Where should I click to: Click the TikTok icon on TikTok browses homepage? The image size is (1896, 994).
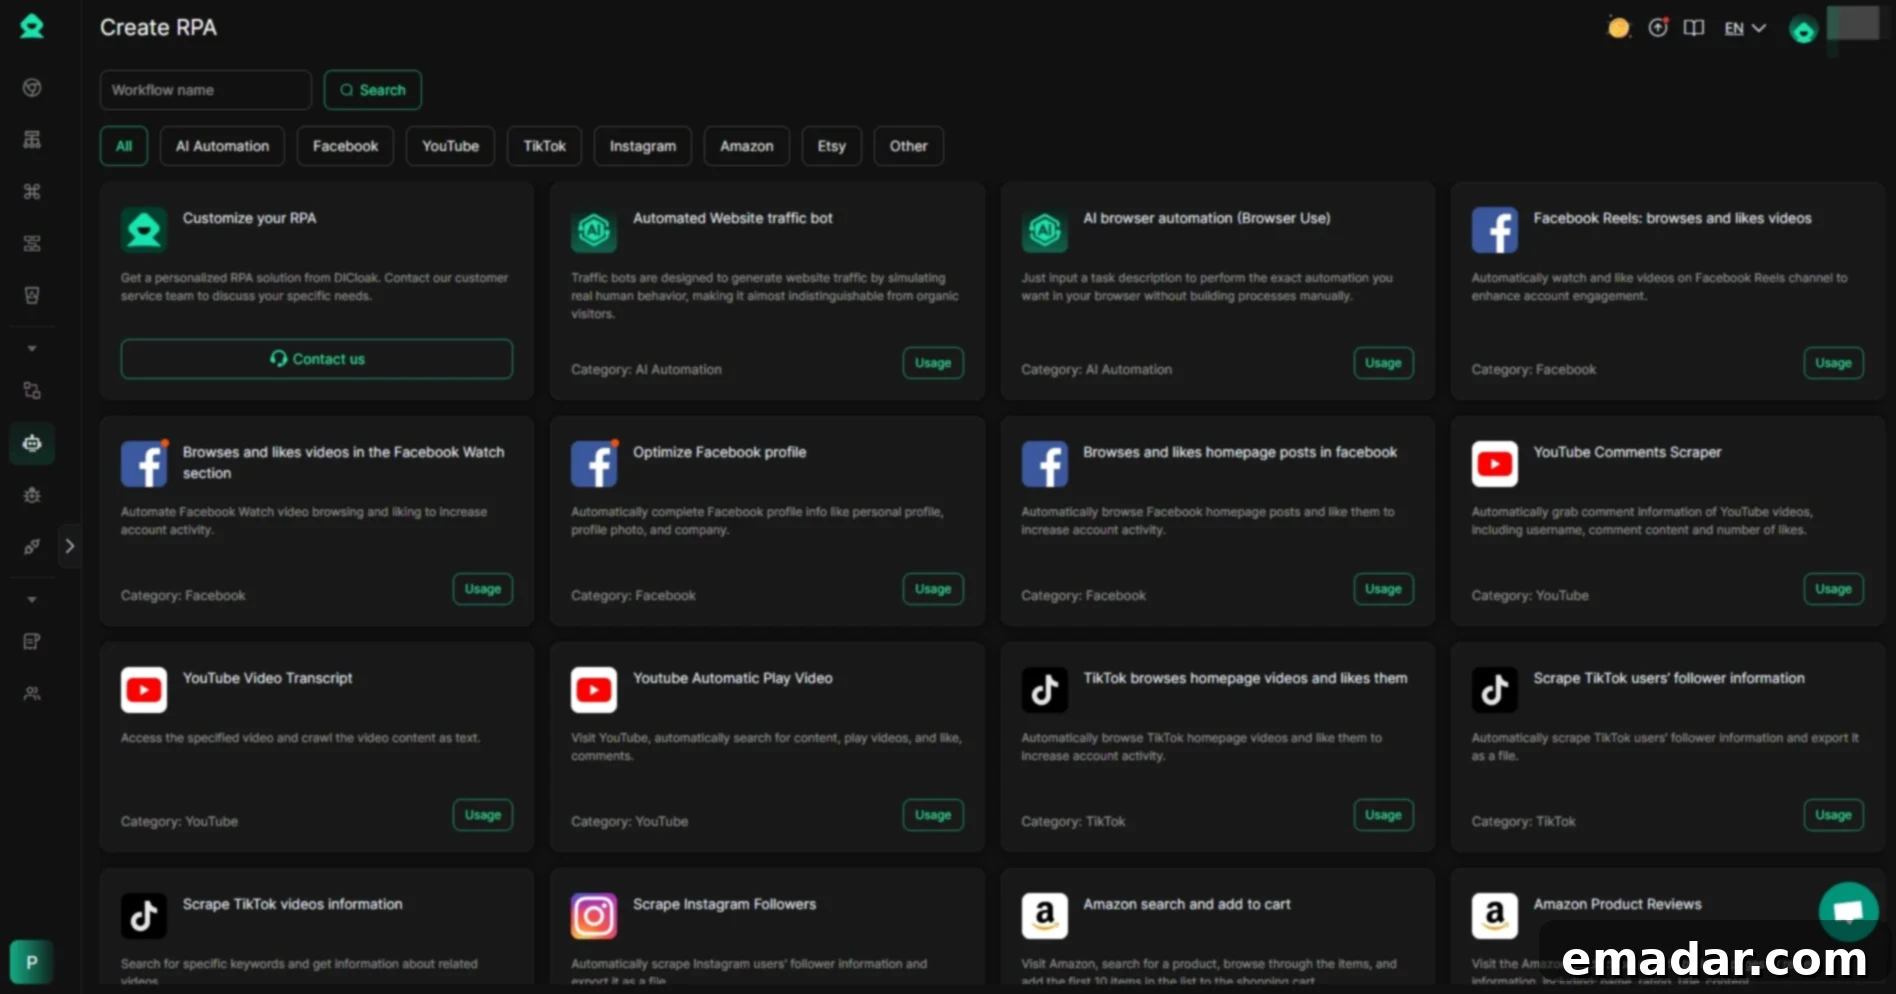click(x=1044, y=690)
